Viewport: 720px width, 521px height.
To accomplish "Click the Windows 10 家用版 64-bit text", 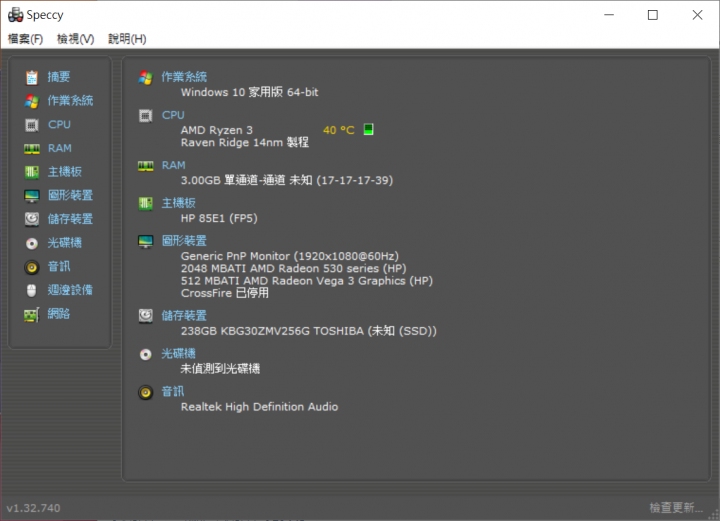I will tap(249, 92).
